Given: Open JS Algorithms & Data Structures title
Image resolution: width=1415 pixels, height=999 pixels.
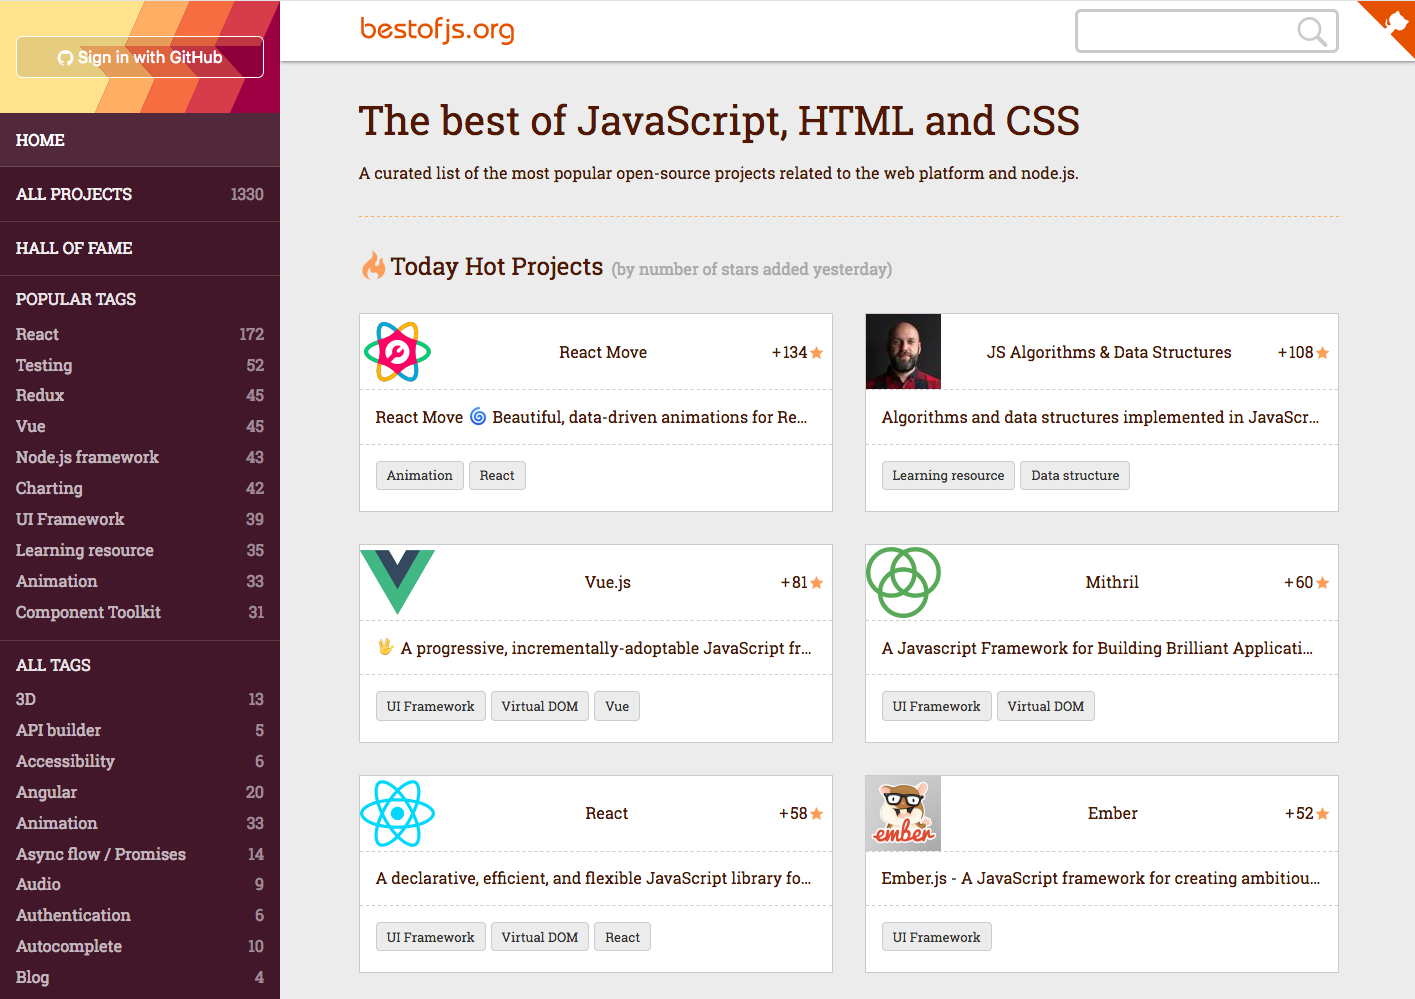Looking at the screenshot, I should pos(1109,352).
